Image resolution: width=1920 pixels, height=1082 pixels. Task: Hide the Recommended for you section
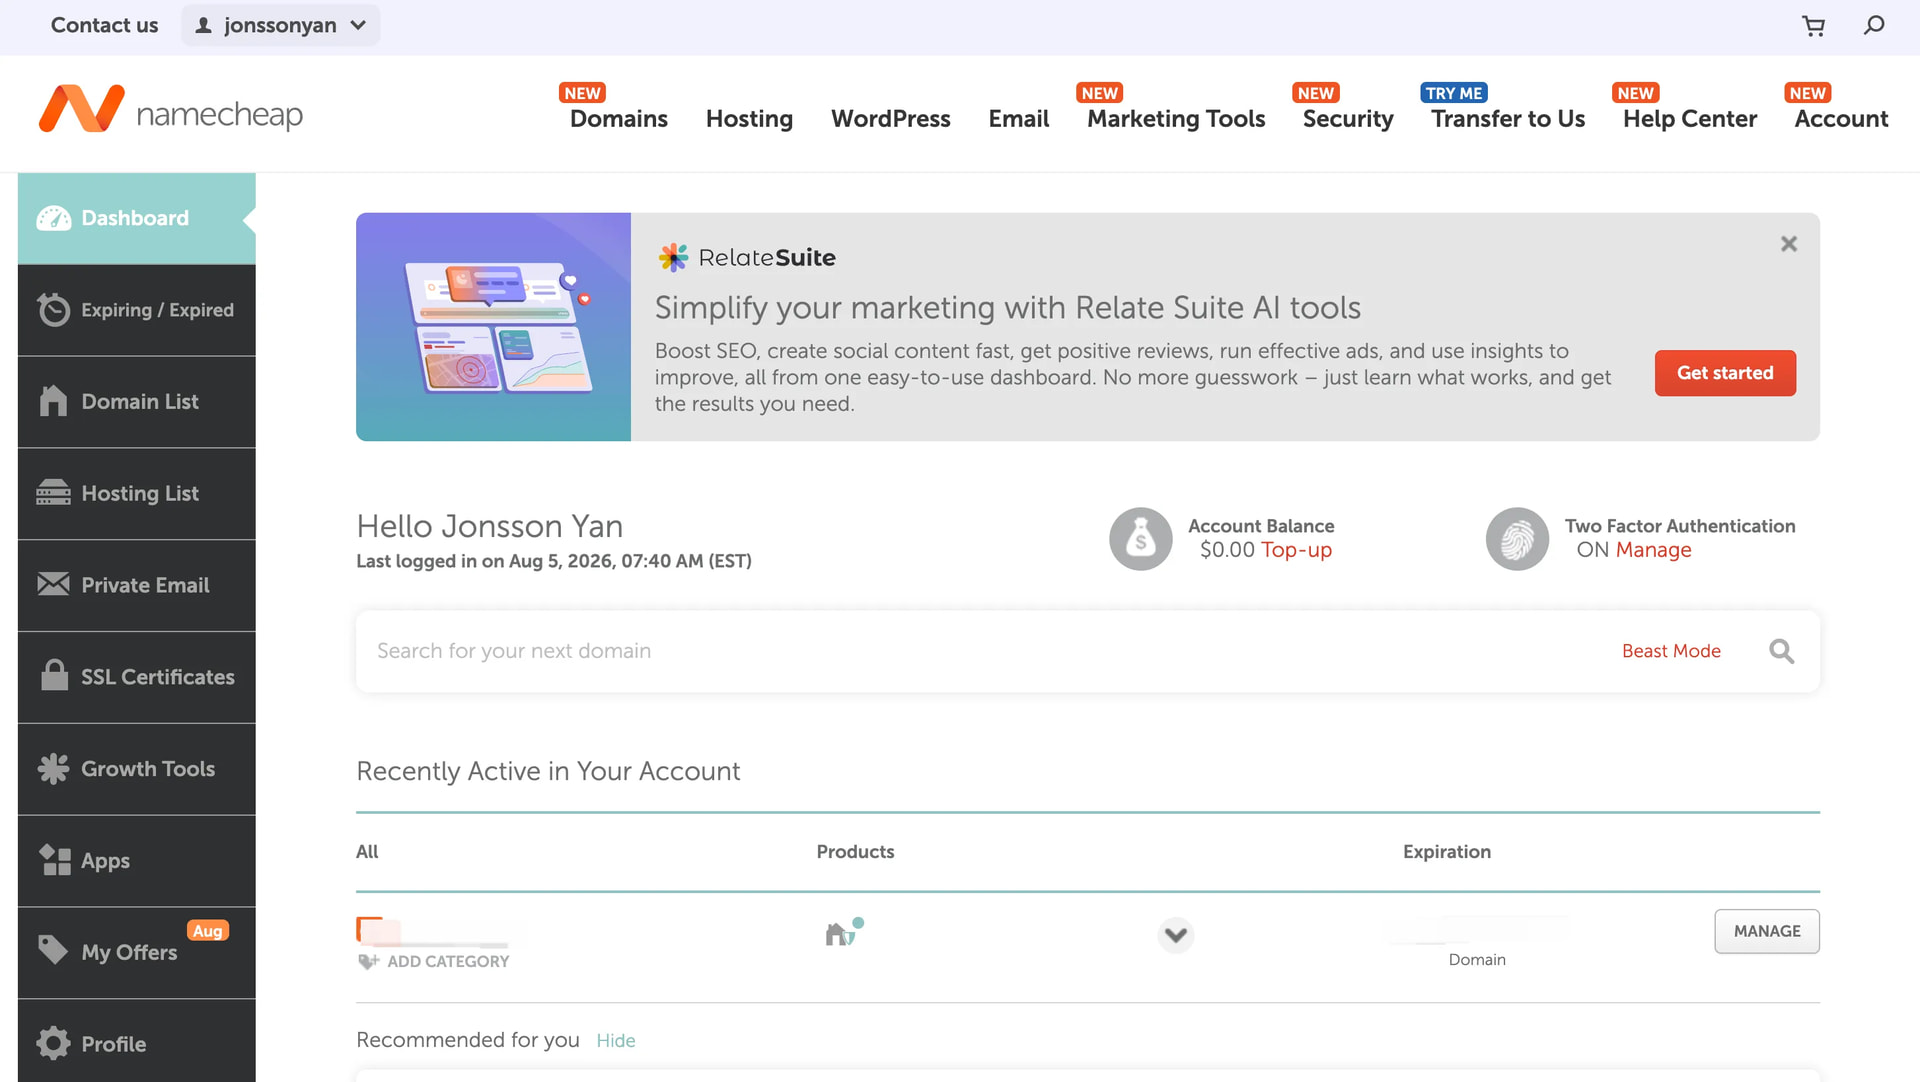tap(616, 1040)
